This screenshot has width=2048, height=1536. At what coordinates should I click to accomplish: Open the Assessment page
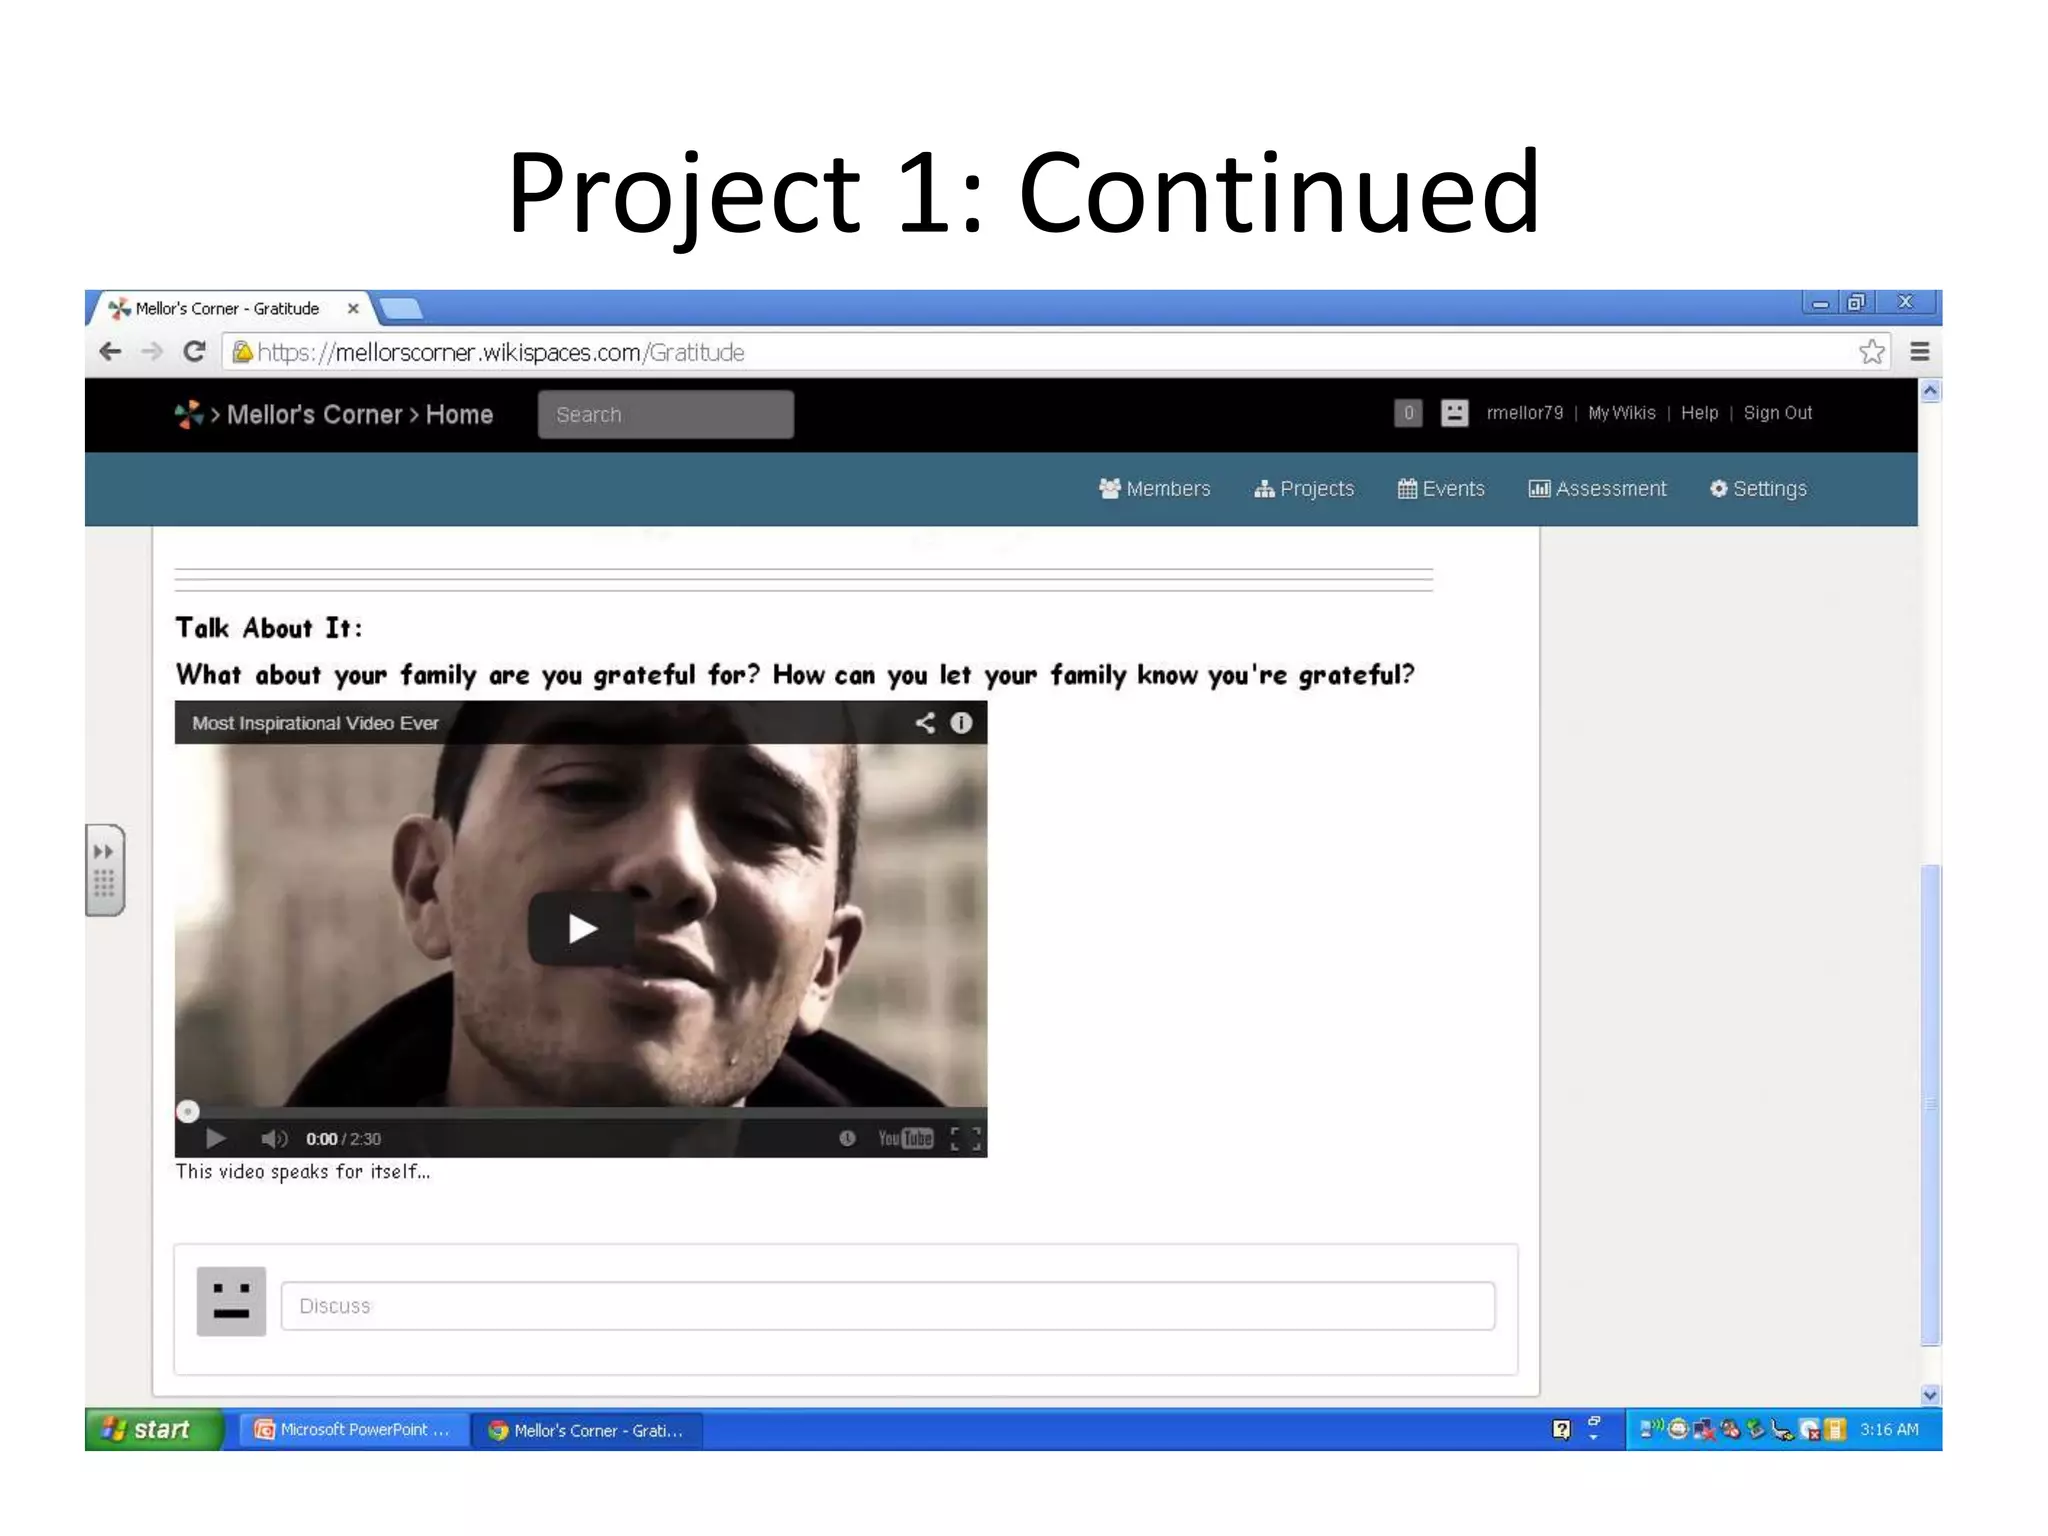1597,489
